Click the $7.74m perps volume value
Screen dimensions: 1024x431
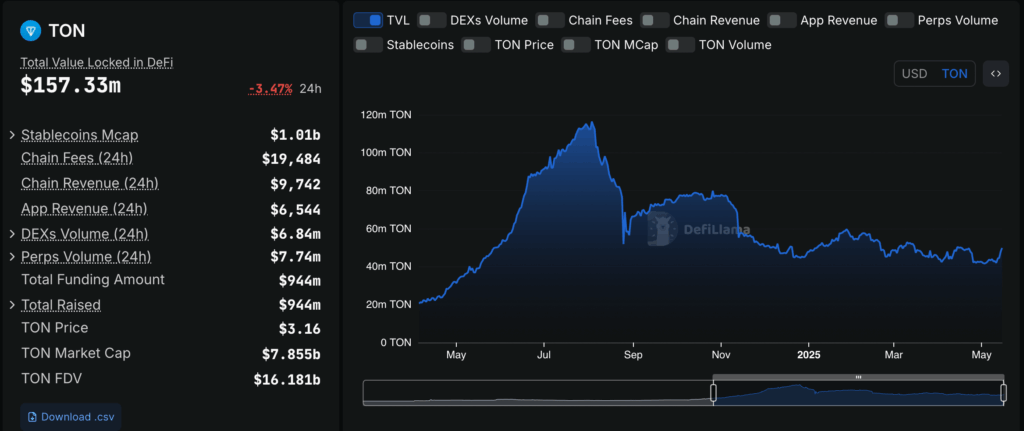click(x=295, y=257)
